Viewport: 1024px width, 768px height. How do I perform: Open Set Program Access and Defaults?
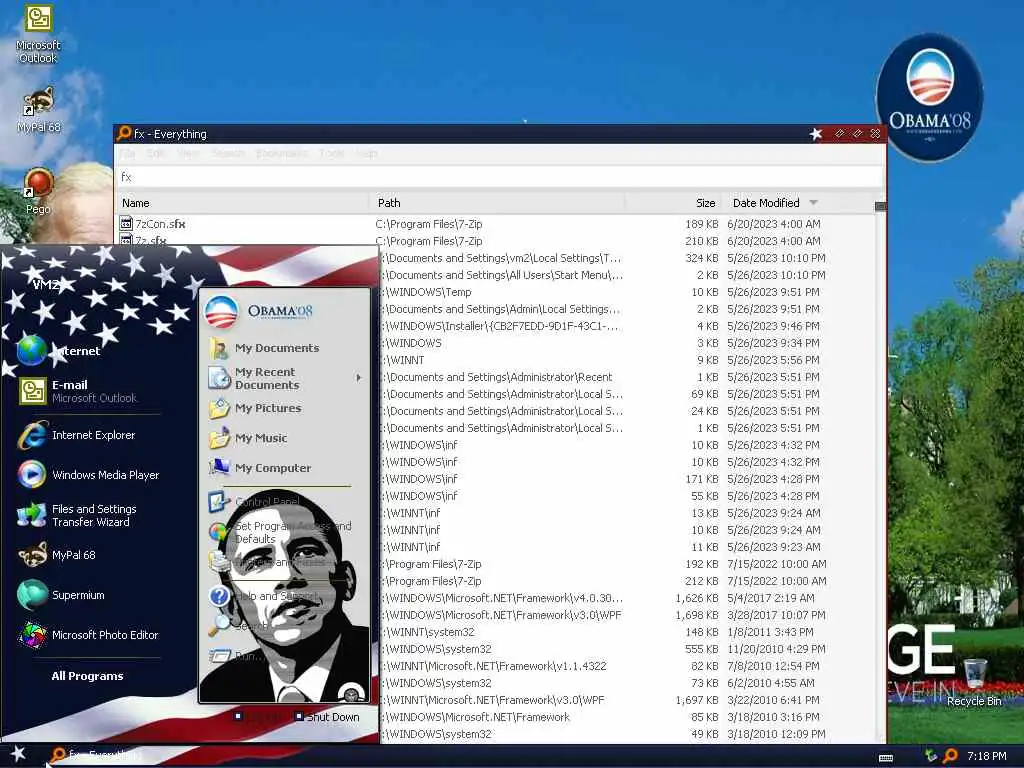(x=280, y=532)
